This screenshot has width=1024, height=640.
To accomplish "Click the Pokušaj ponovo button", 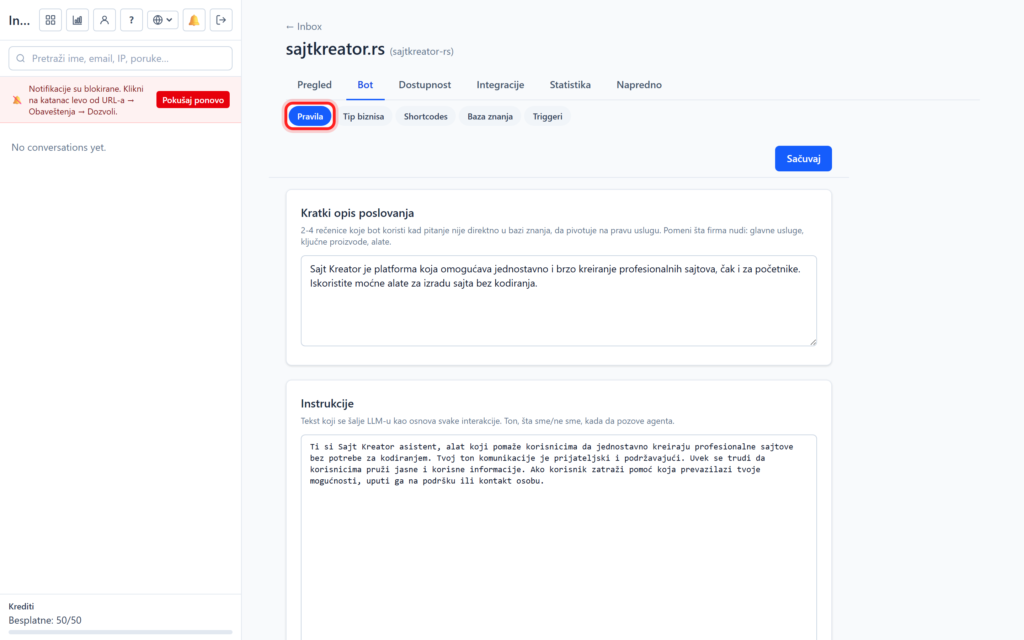I will pos(193,100).
